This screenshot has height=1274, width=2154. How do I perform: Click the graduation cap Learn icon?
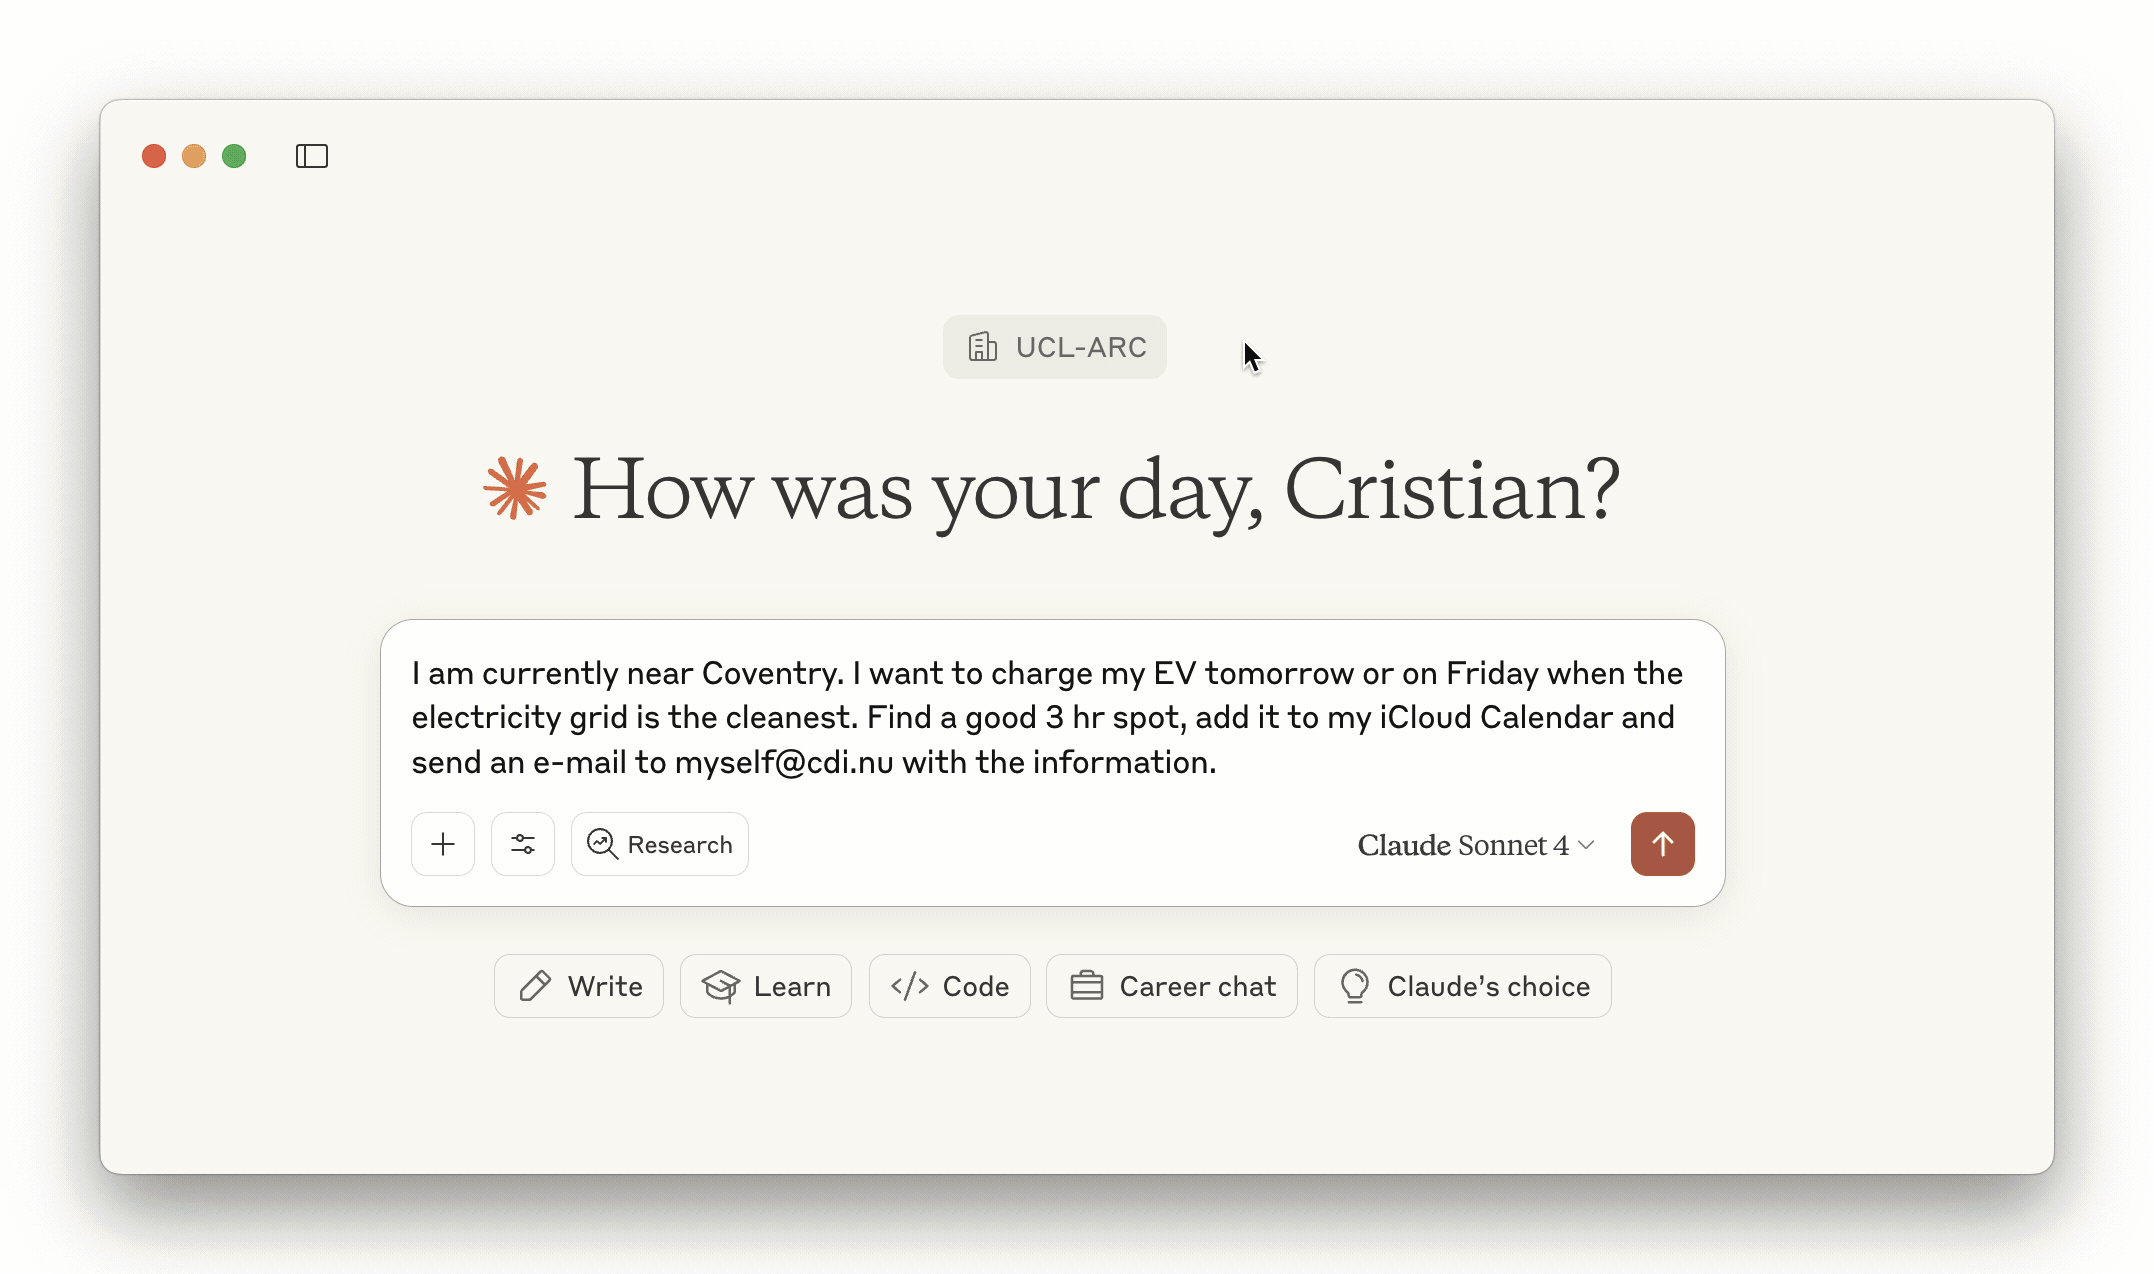coord(720,986)
